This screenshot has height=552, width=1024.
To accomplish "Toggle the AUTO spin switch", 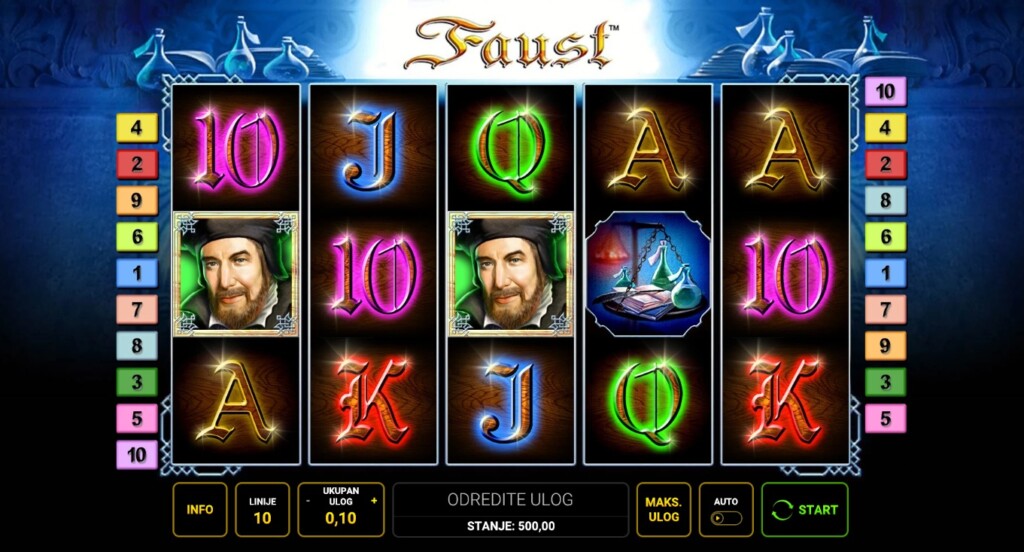I will coord(726,518).
